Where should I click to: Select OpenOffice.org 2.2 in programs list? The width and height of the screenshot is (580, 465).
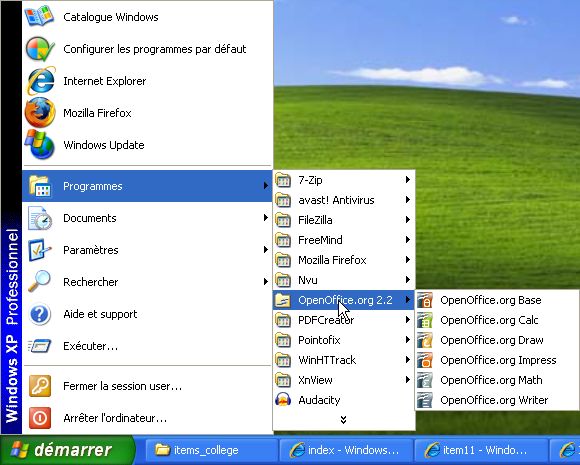point(344,300)
